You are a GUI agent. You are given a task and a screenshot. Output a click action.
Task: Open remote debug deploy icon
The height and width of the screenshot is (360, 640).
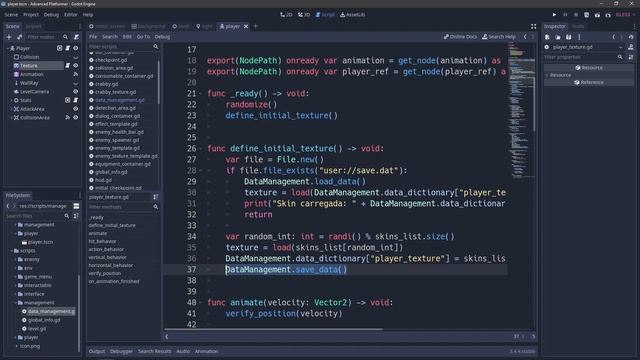point(587,15)
